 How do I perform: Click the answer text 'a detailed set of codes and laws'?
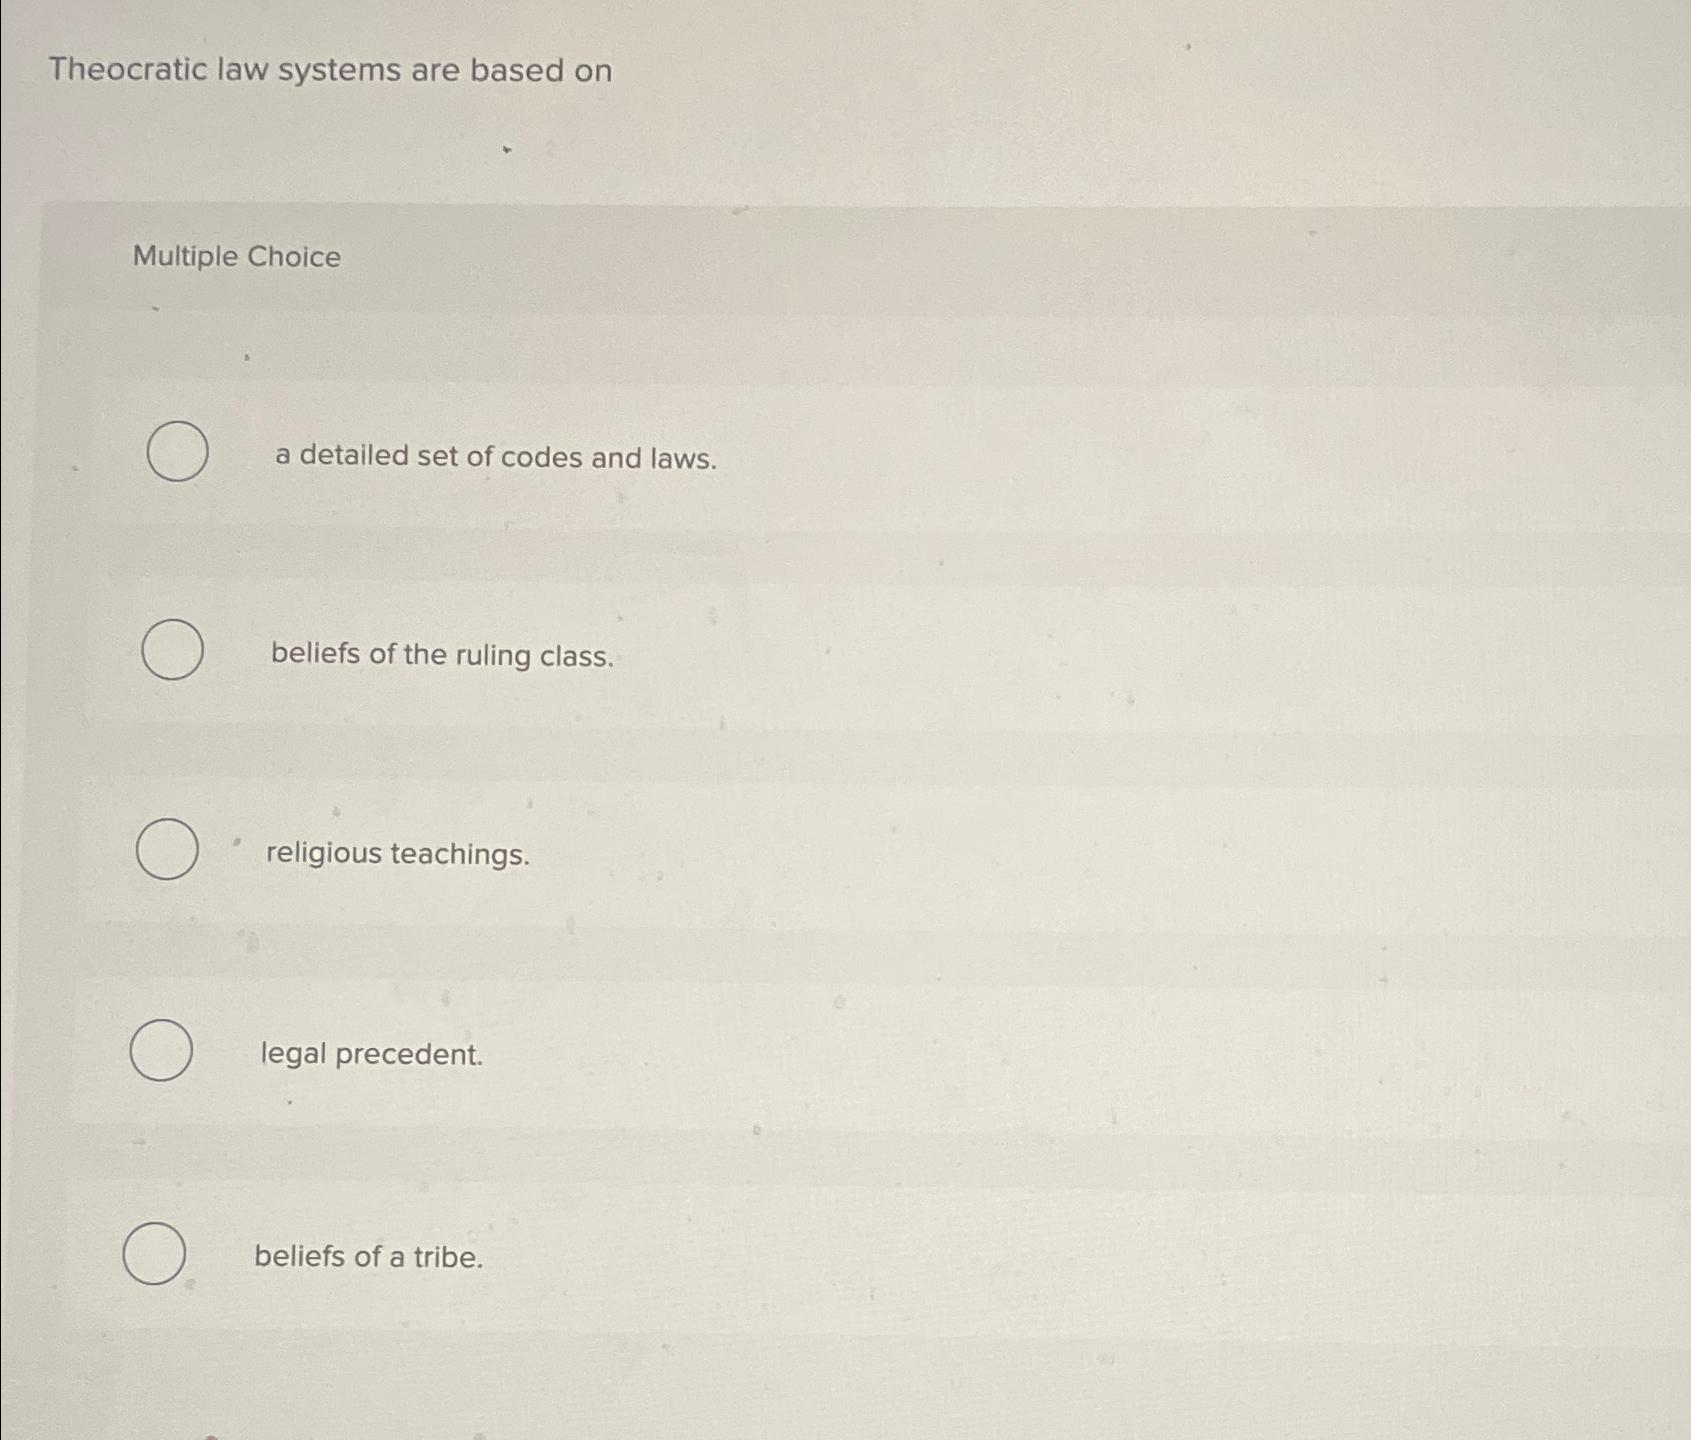pos(494,458)
